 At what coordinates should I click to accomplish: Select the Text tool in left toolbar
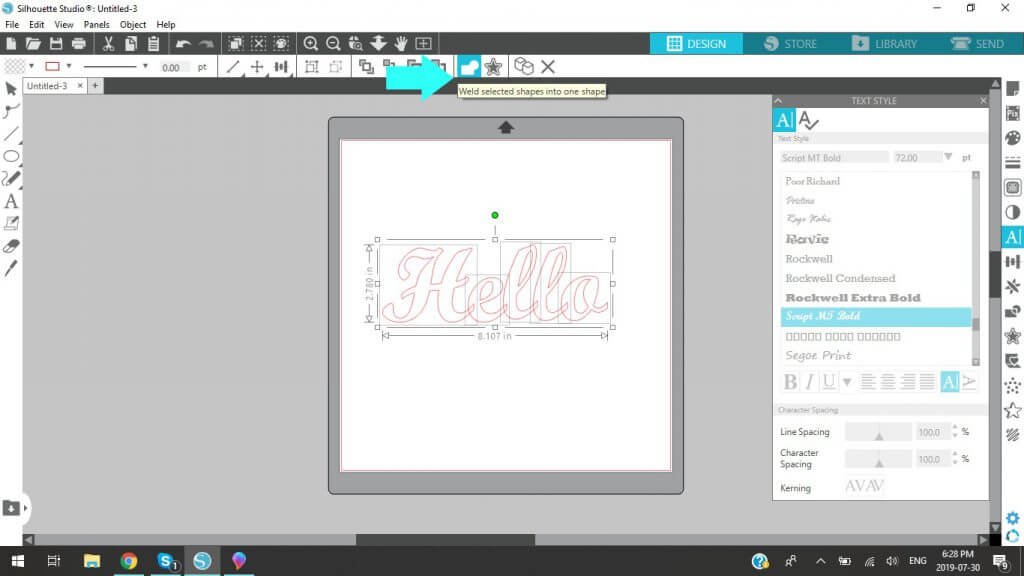pyautogui.click(x=11, y=201)
